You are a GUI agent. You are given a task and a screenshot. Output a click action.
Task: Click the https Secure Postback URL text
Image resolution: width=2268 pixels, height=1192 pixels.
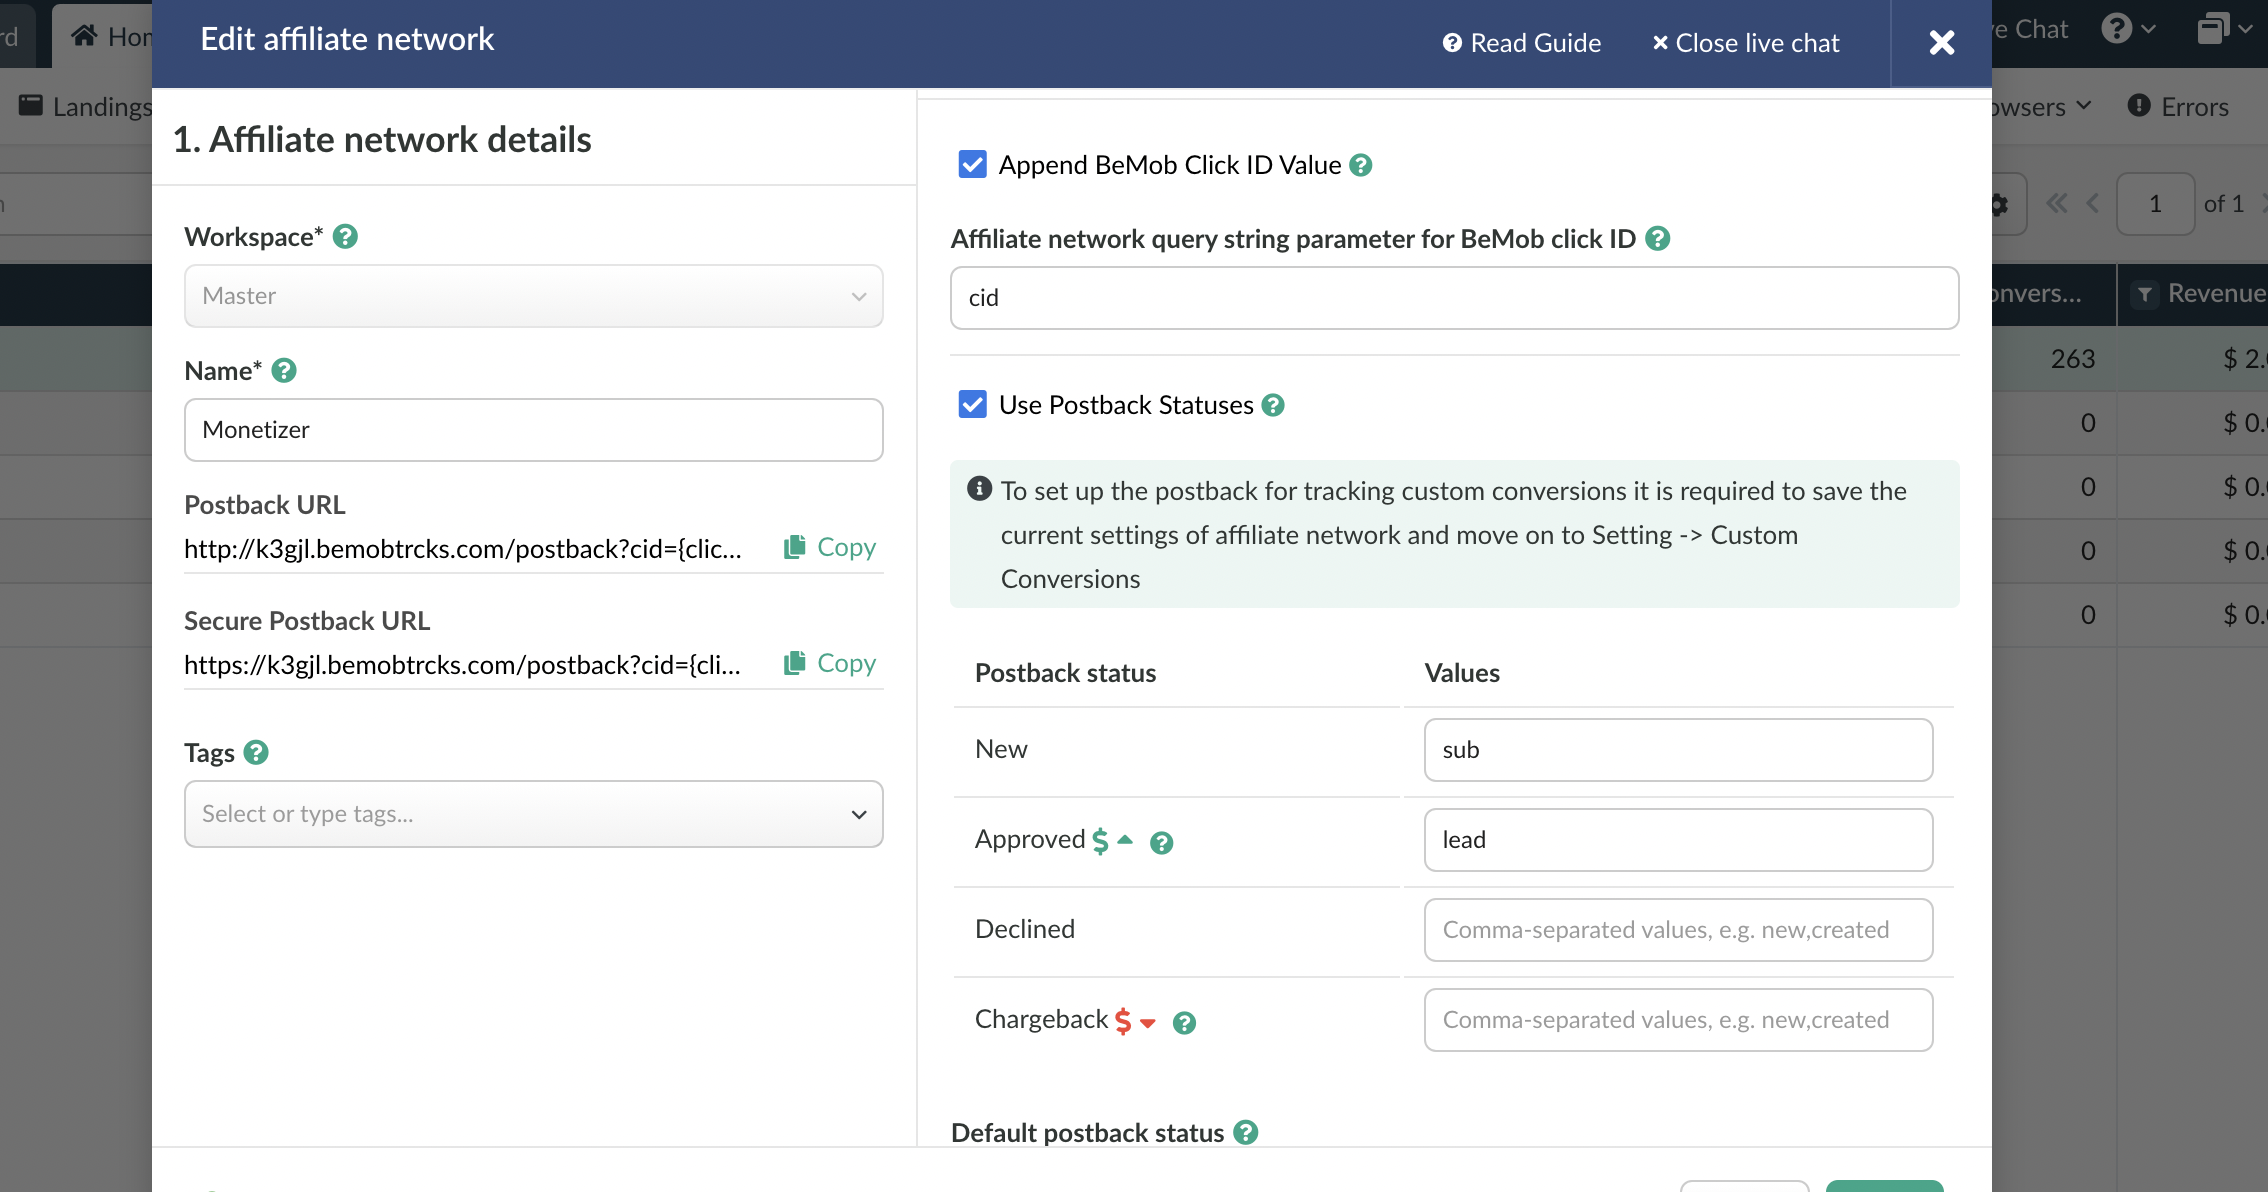(x=463, y=665)
